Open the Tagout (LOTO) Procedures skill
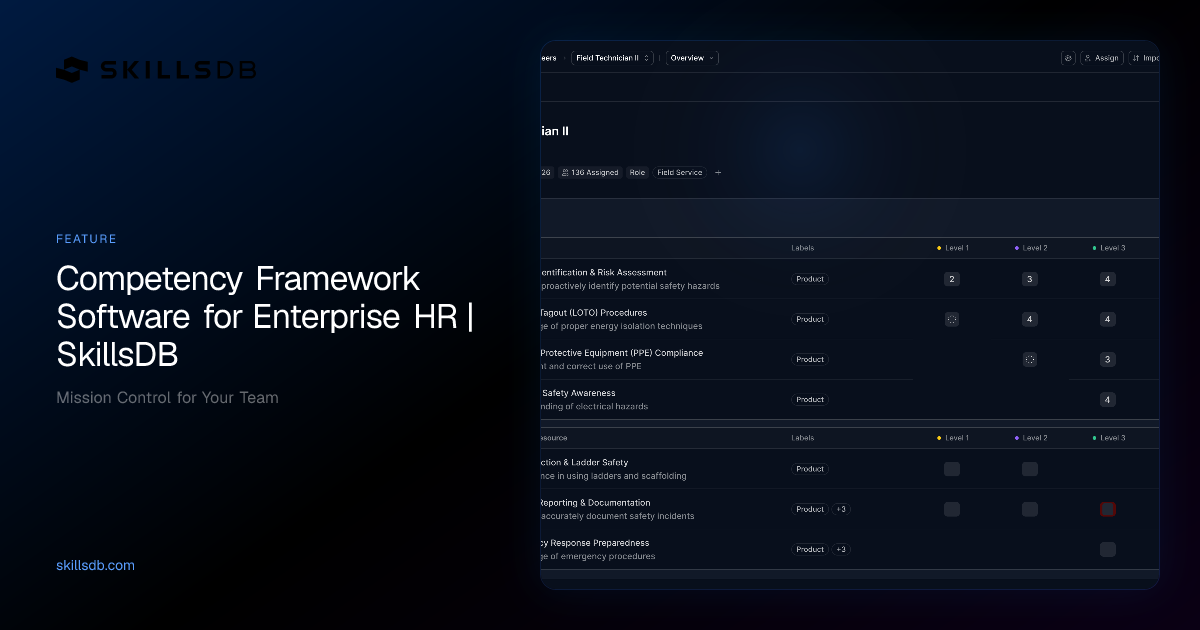Image resolution: width=1200 pixels, height=630 pixels. coord(594,312)
